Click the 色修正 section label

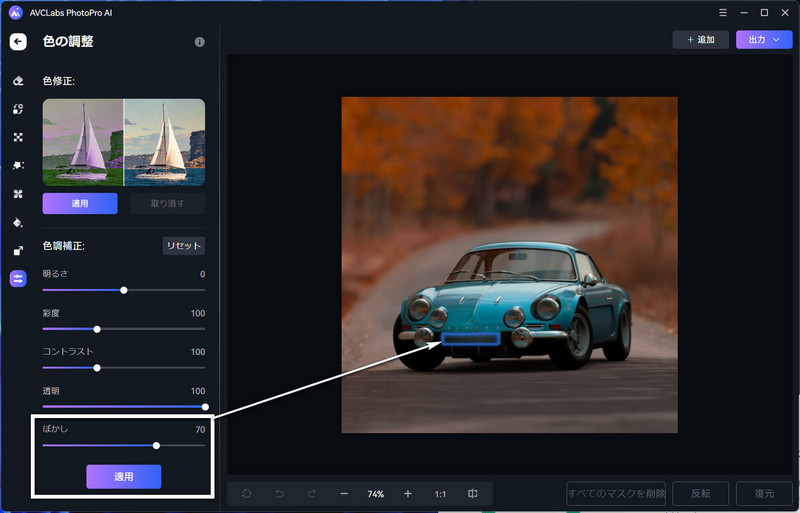pos(59,81)
